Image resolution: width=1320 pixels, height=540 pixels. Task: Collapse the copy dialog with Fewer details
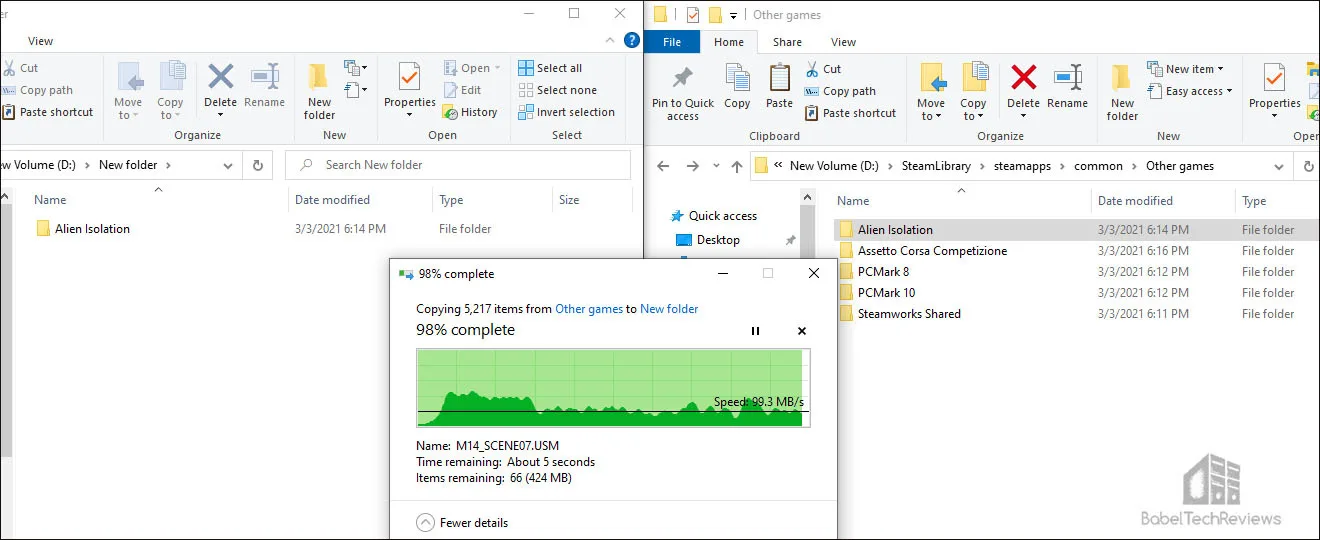pos(462,522)
